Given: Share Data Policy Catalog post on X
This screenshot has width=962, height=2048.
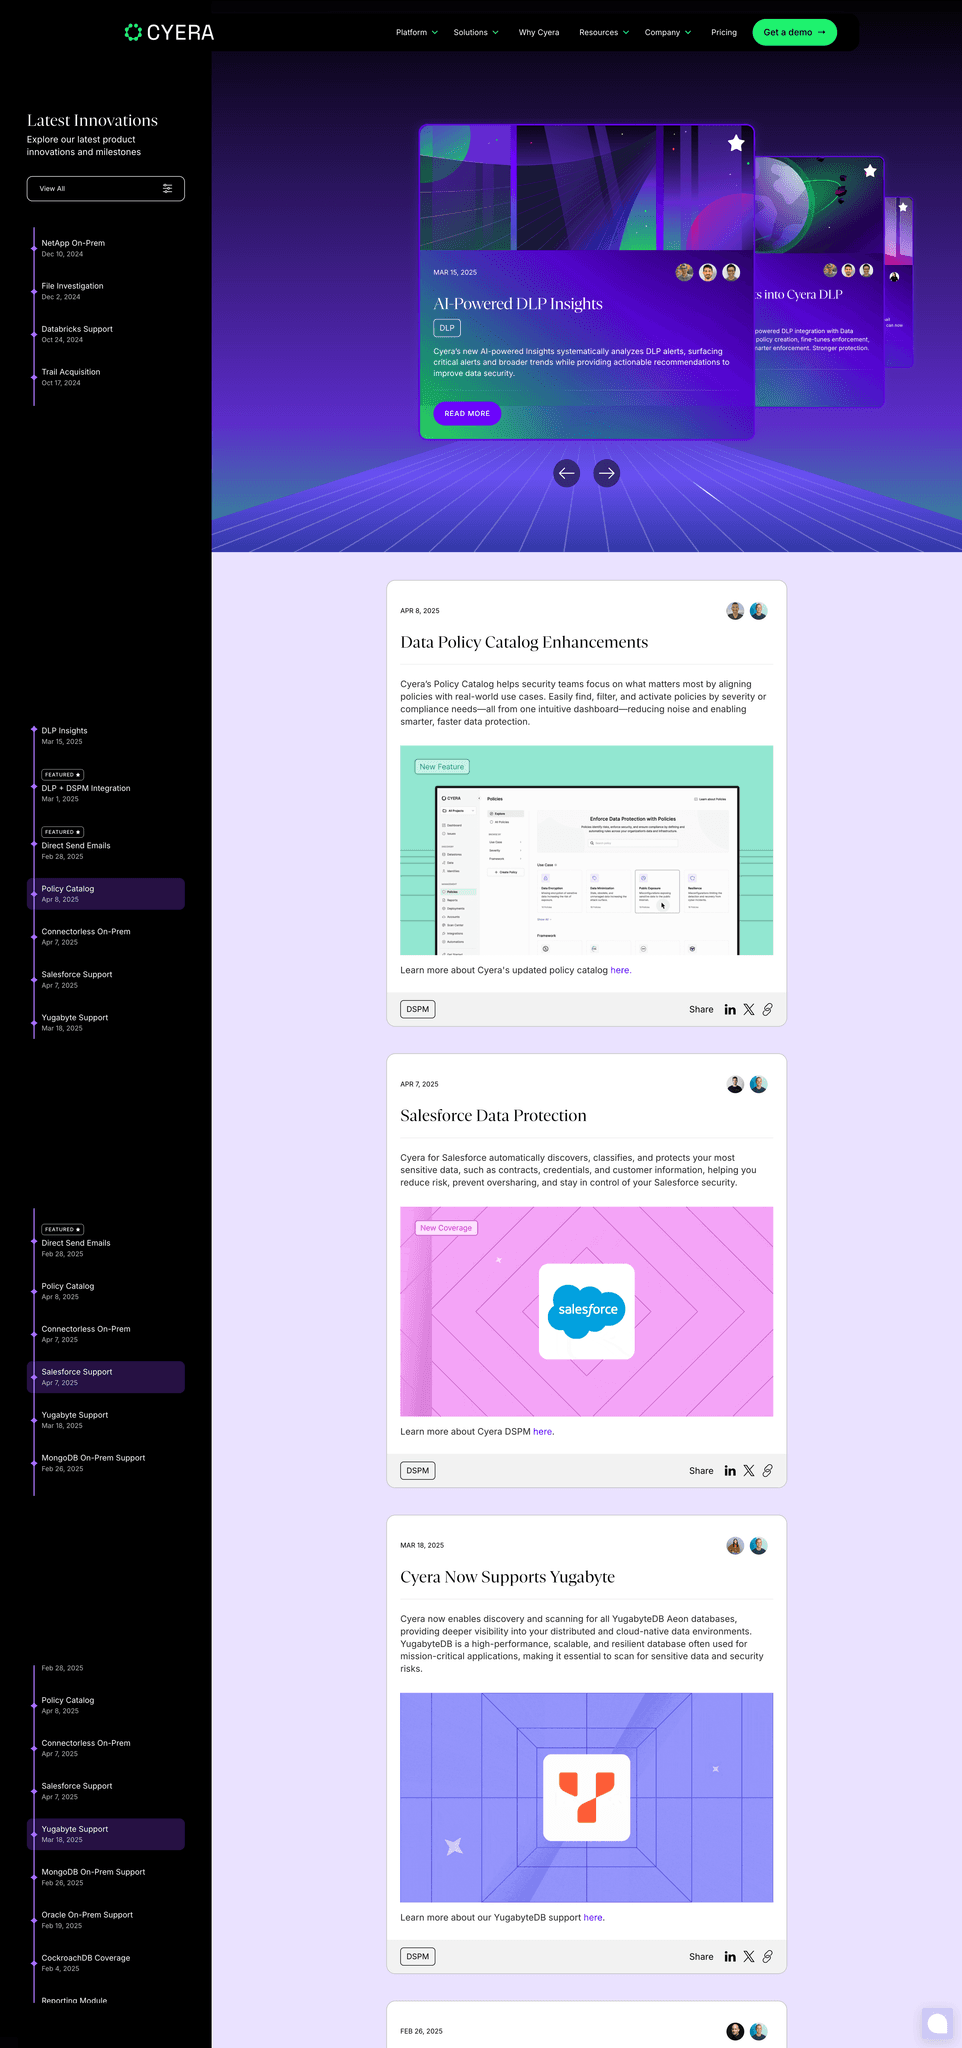Looking at the screenshot, I should pyautogui.click(x=749, y=1010).
